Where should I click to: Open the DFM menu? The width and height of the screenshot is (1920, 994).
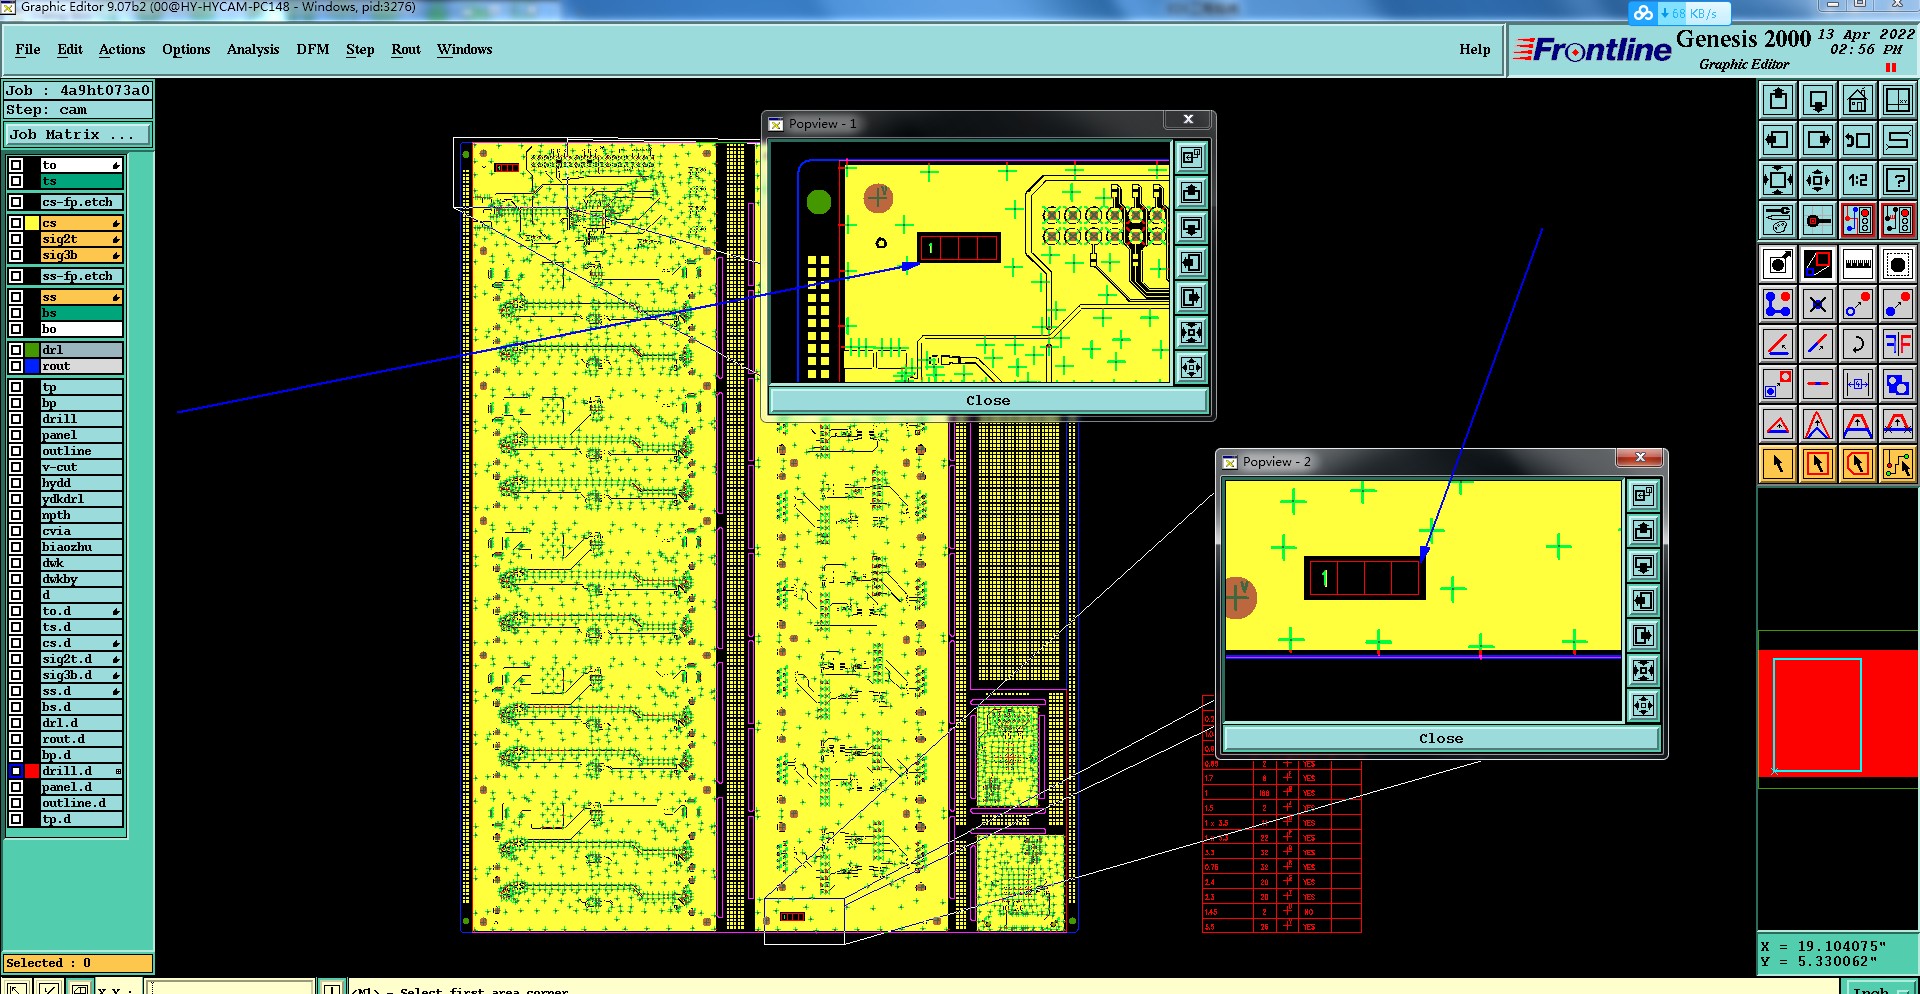point(313,49)
